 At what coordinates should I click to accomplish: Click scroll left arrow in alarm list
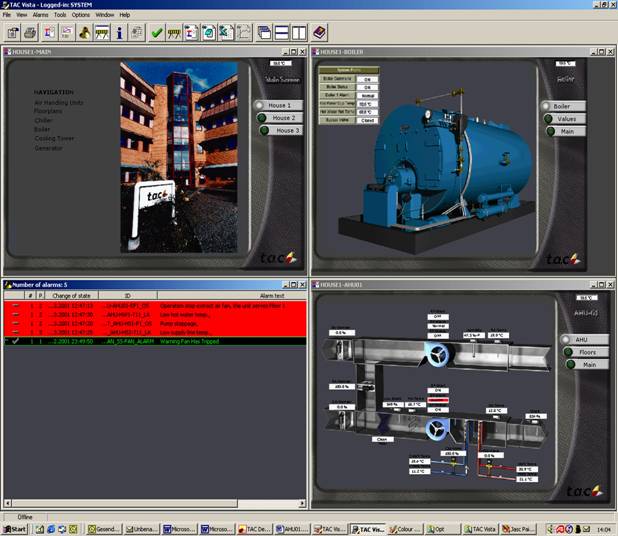7,503
